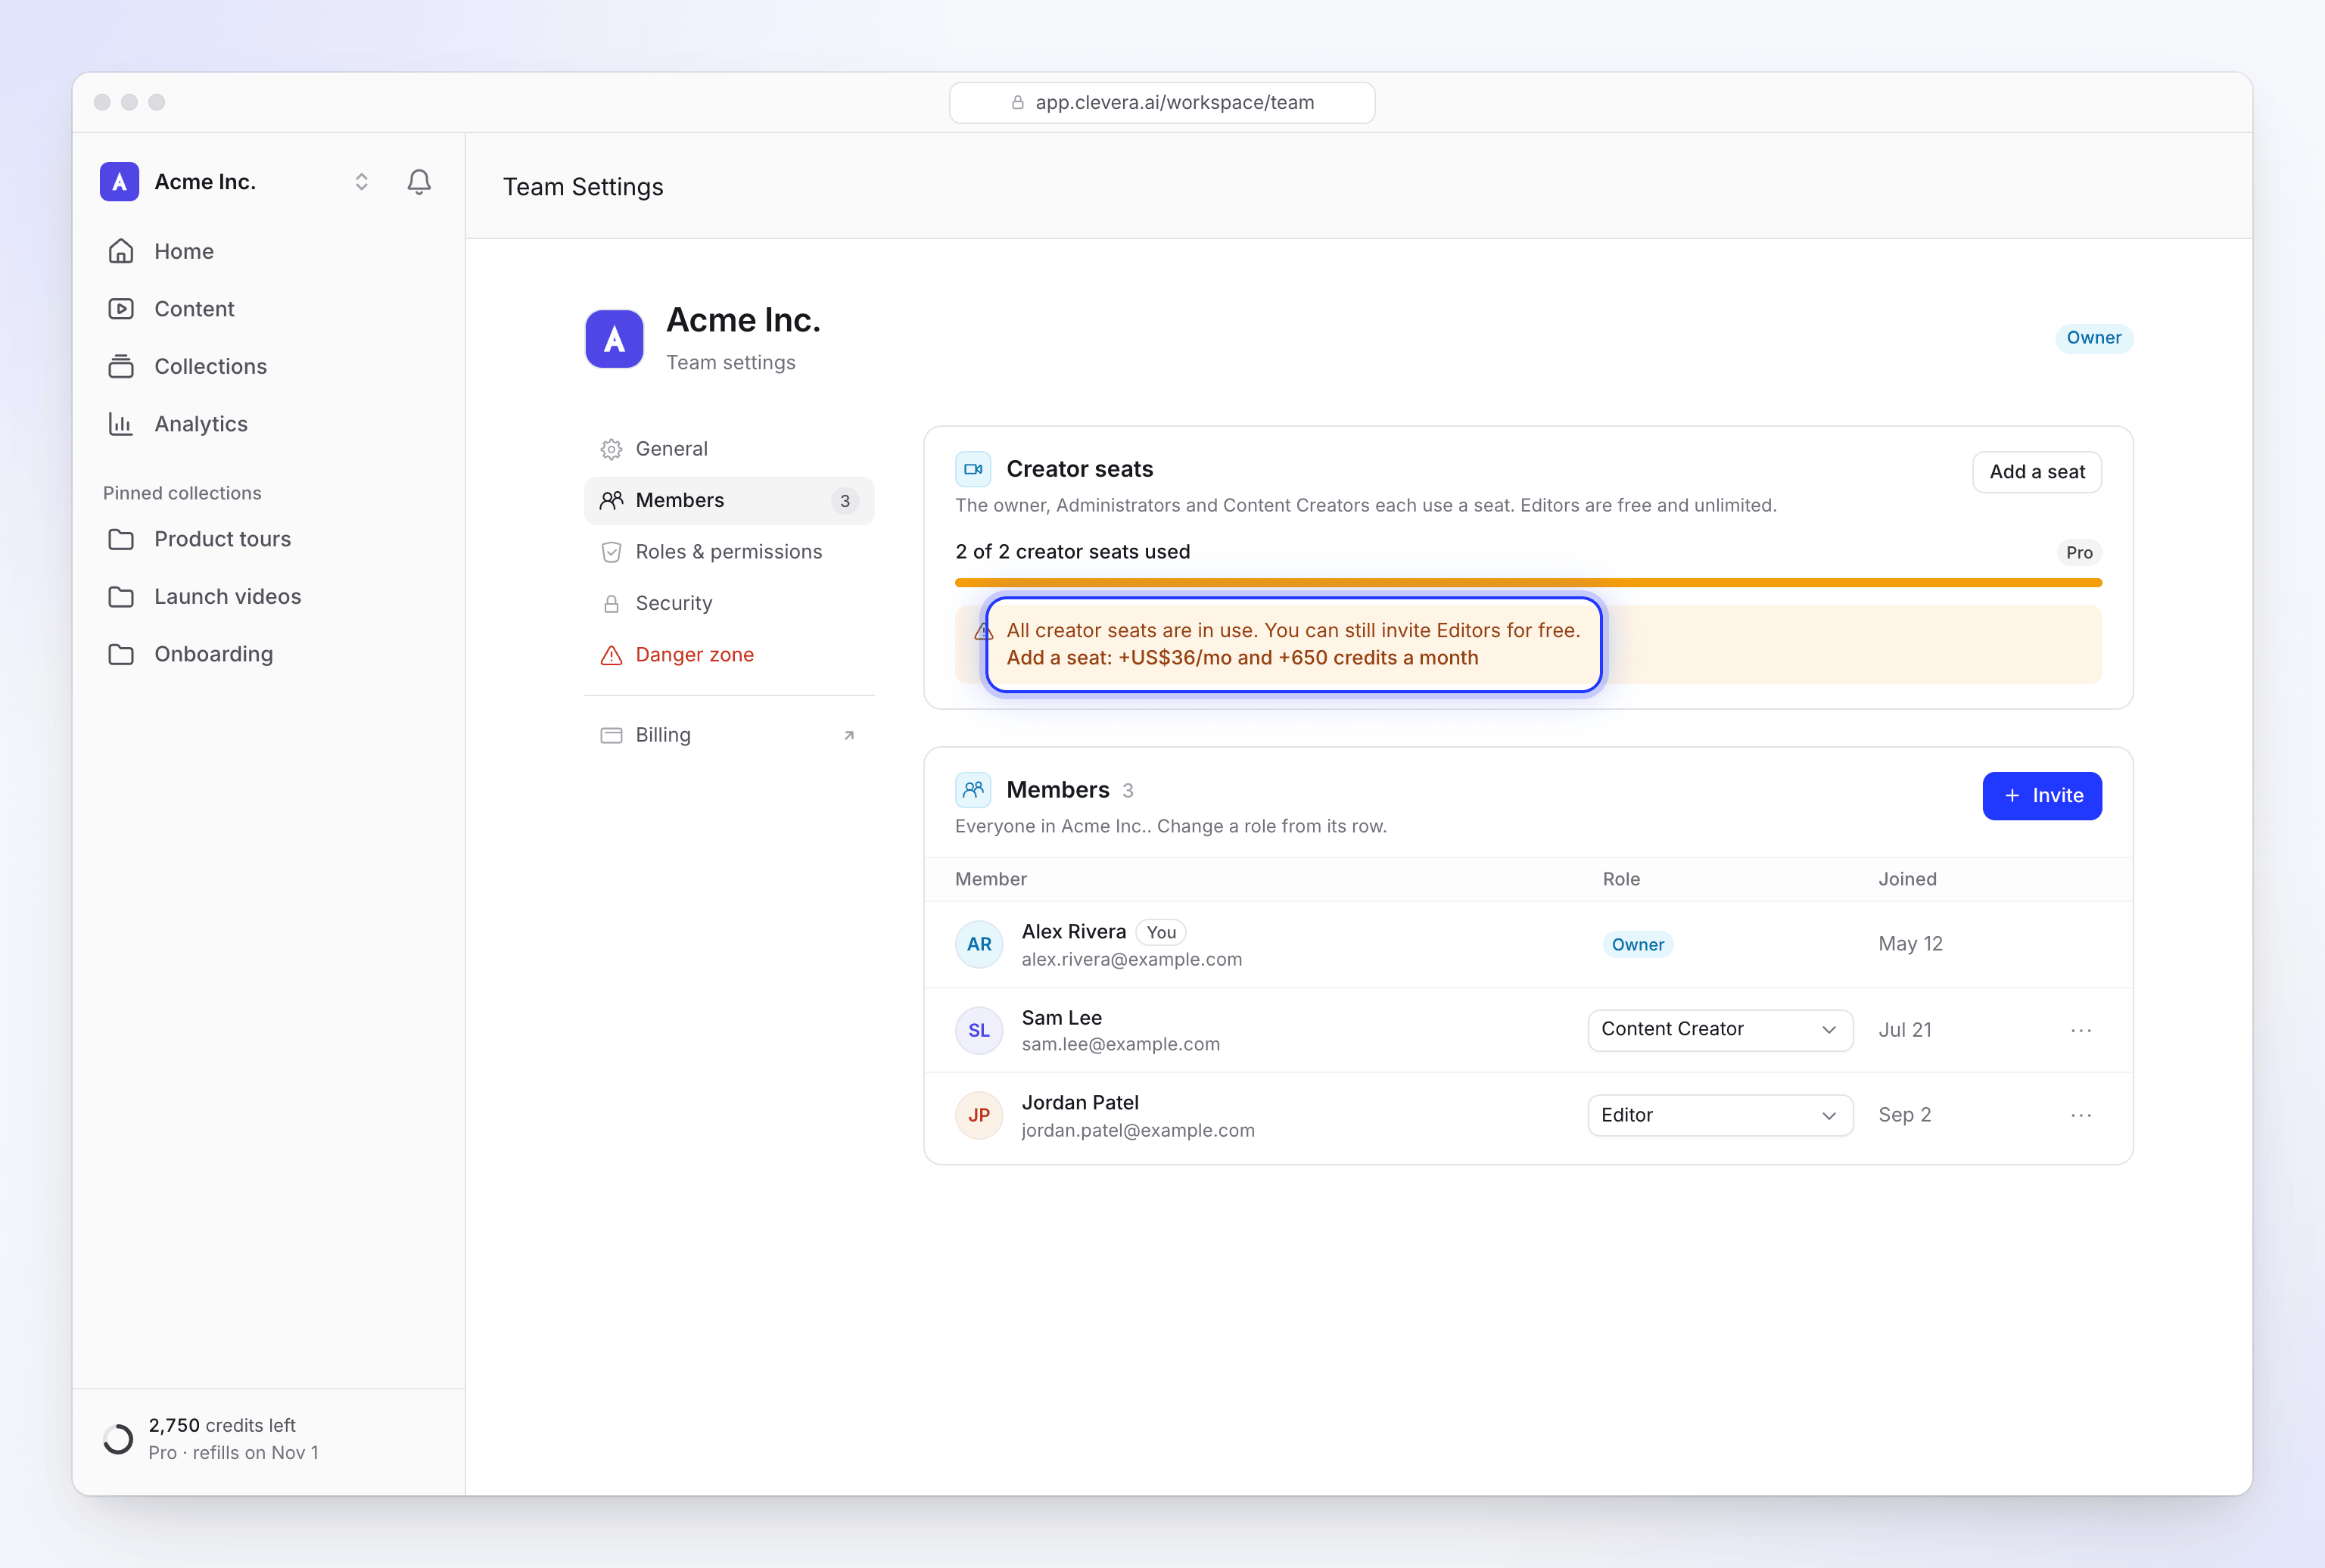Open more options for Jordan Patel
The height and width of the screenshot is (1568, 2325).
pos(2081,1115)
